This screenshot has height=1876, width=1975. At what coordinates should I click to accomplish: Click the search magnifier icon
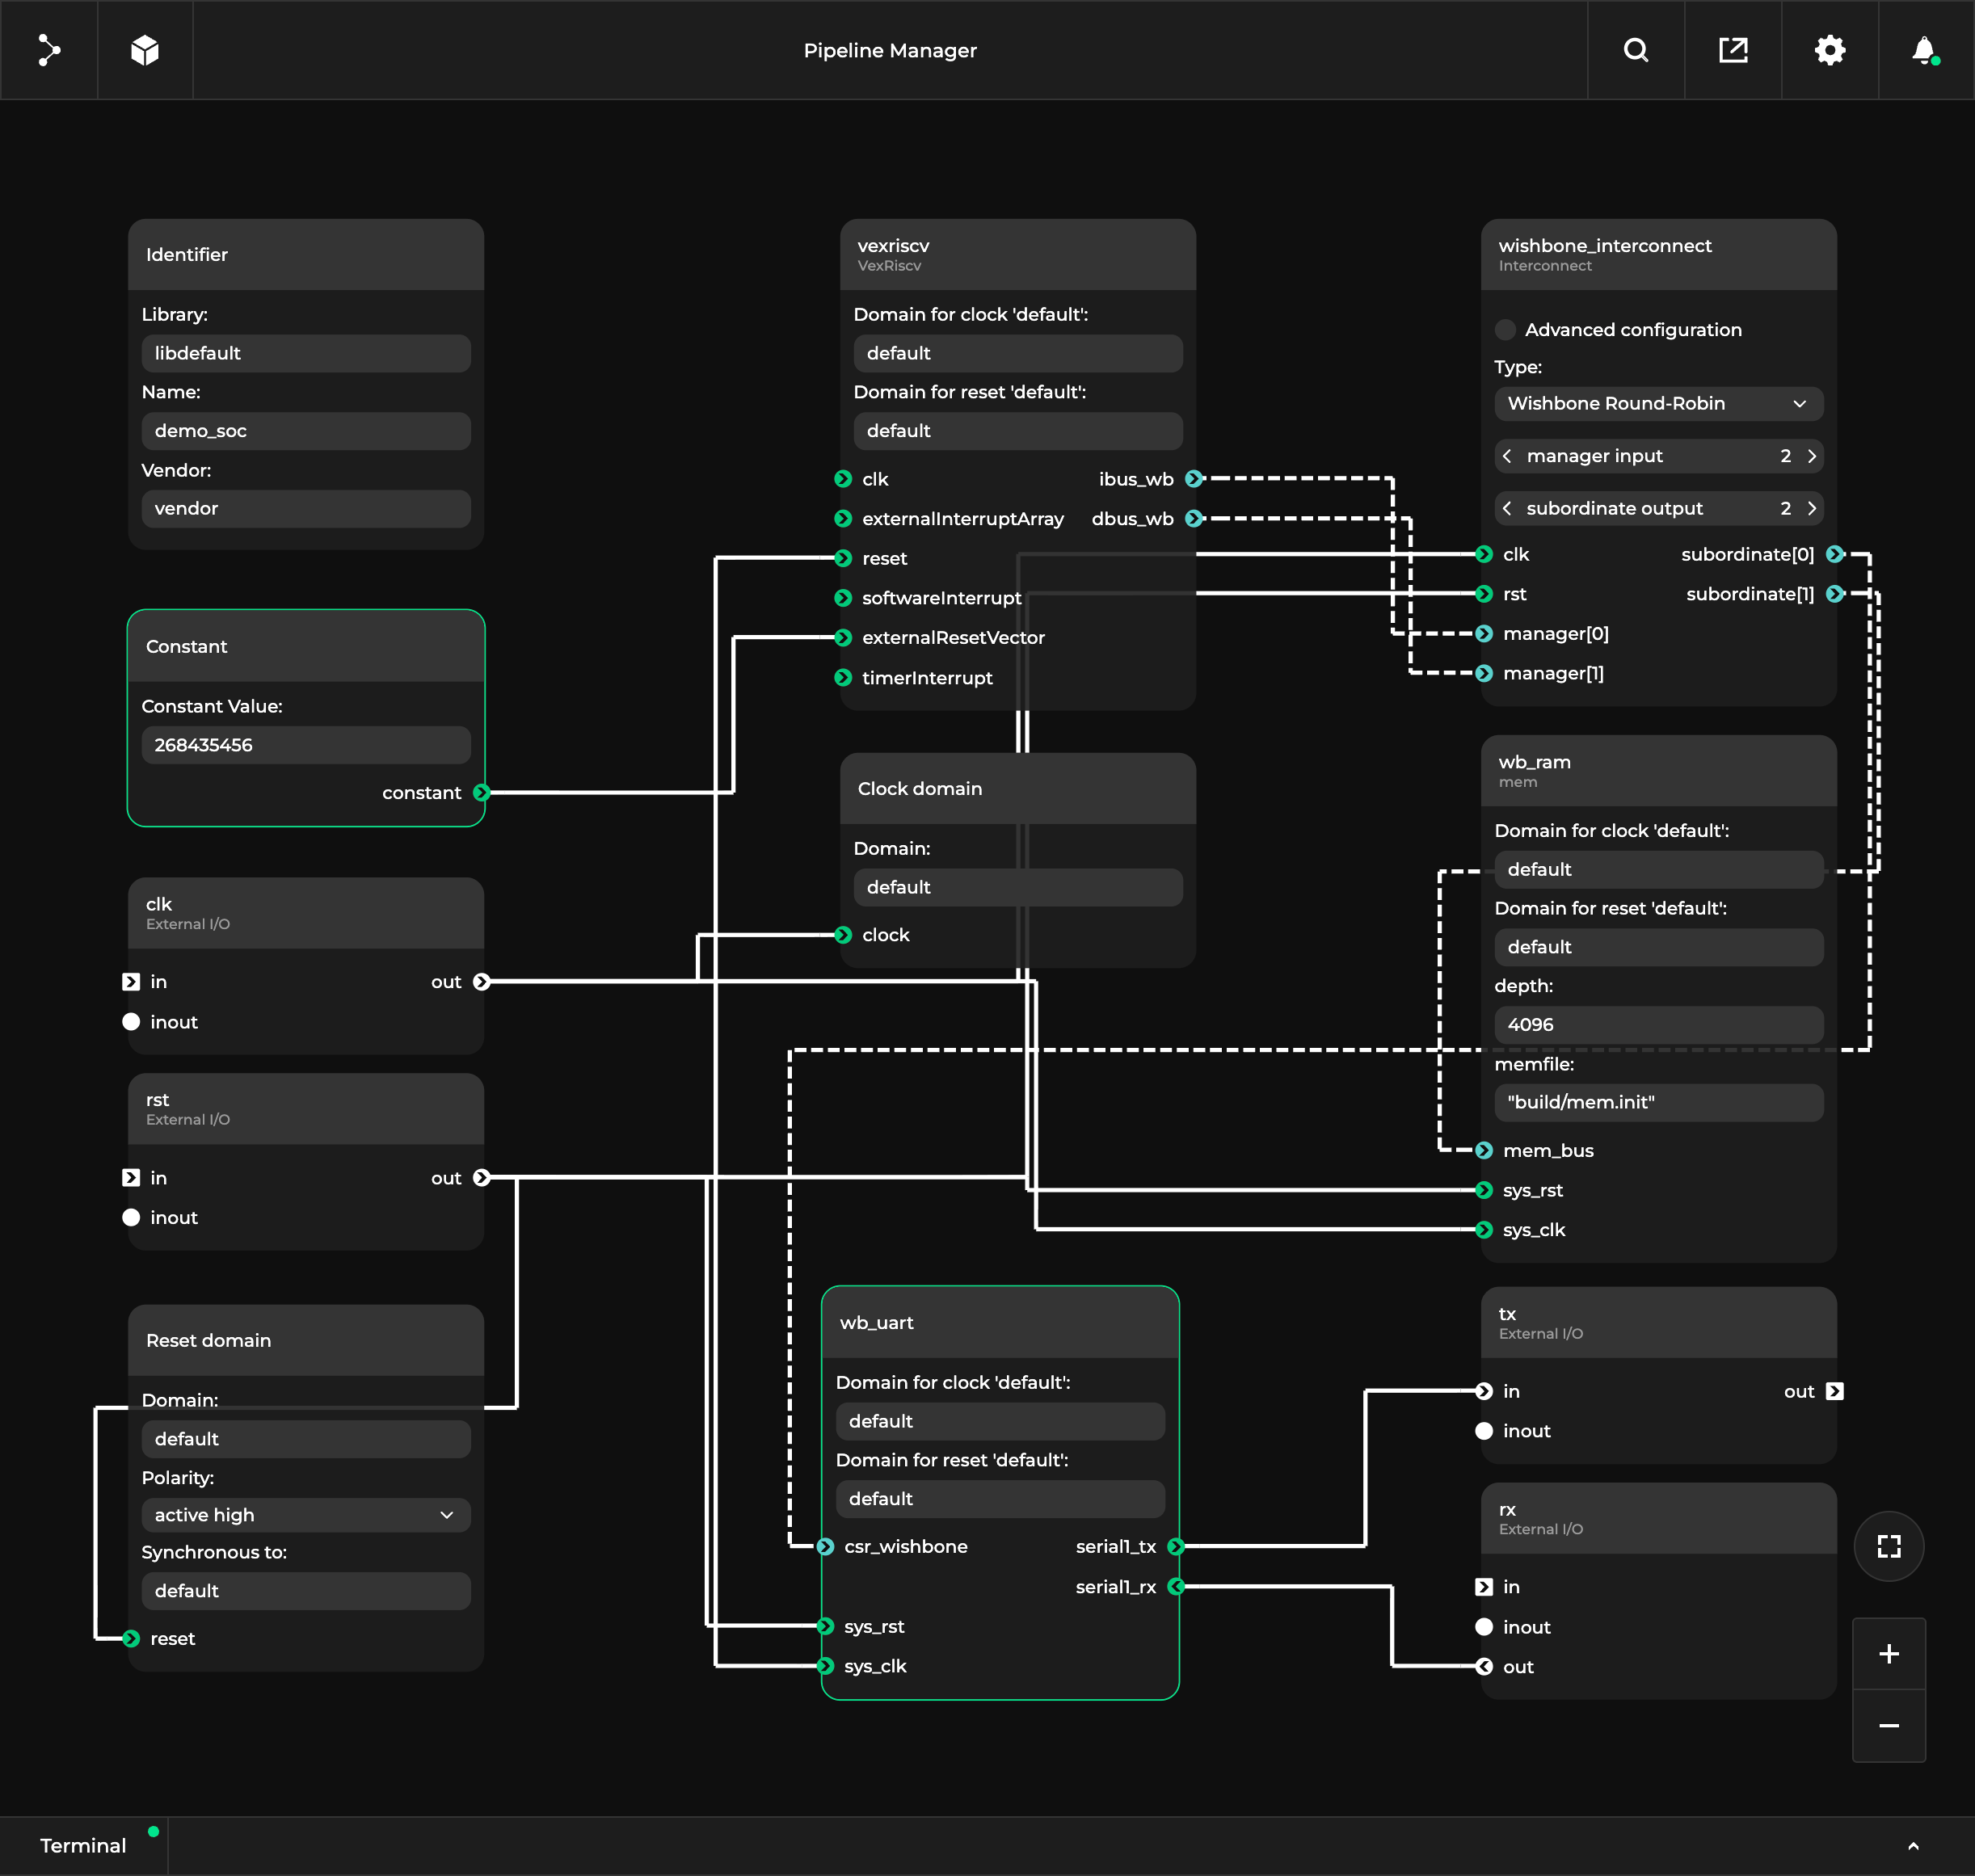point(1636,50)
